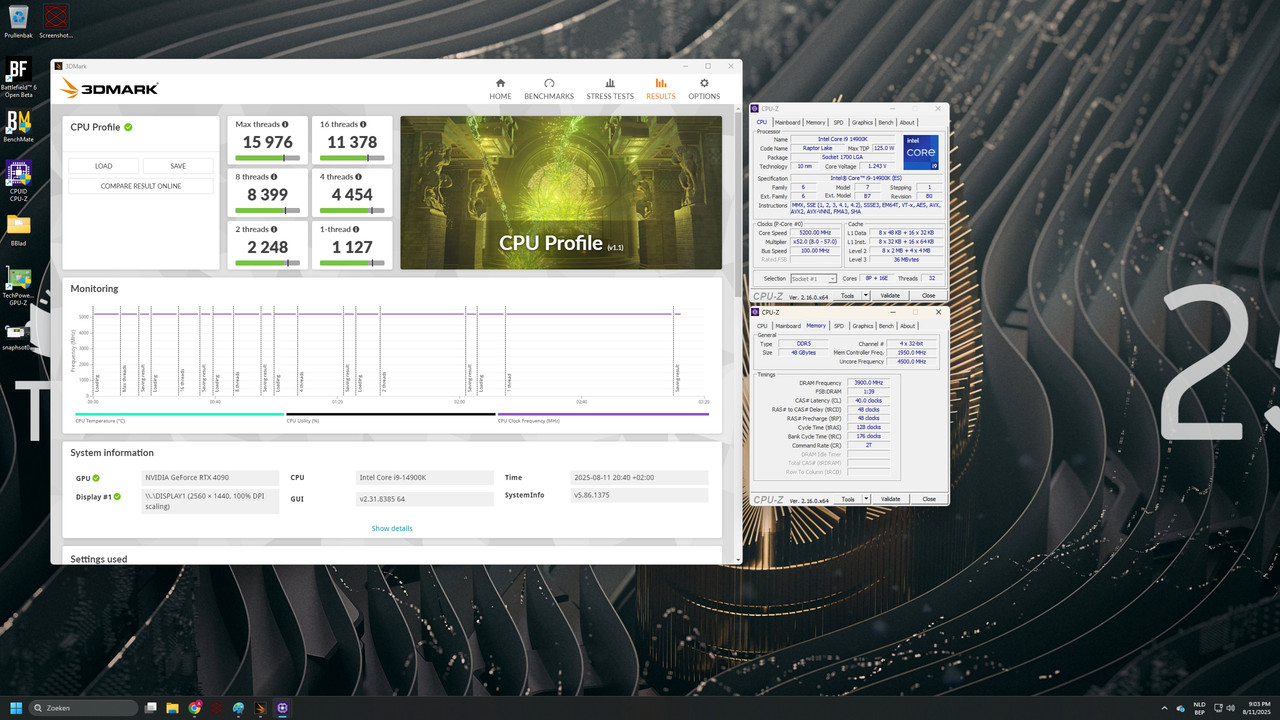
Task: Switch to Graphics tab in upper CPU-Z window
Action: [862, 123]
